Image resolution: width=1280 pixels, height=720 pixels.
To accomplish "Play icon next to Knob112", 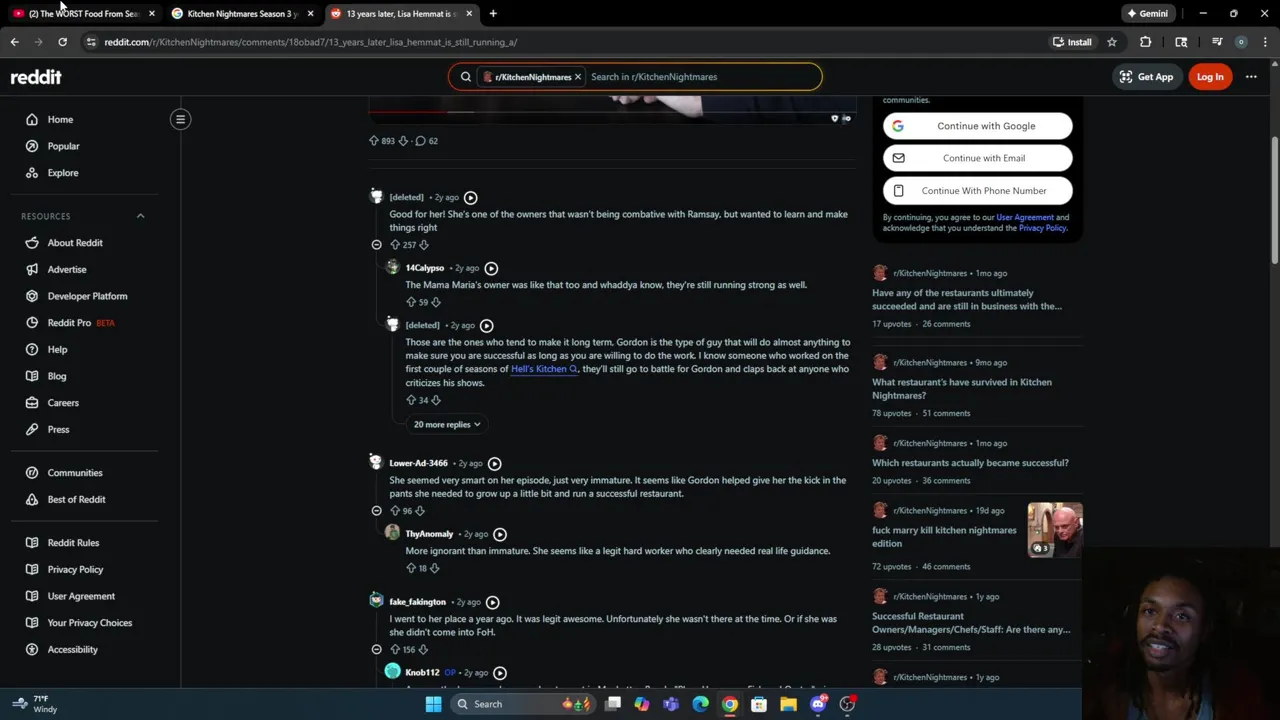I will 500,673.
